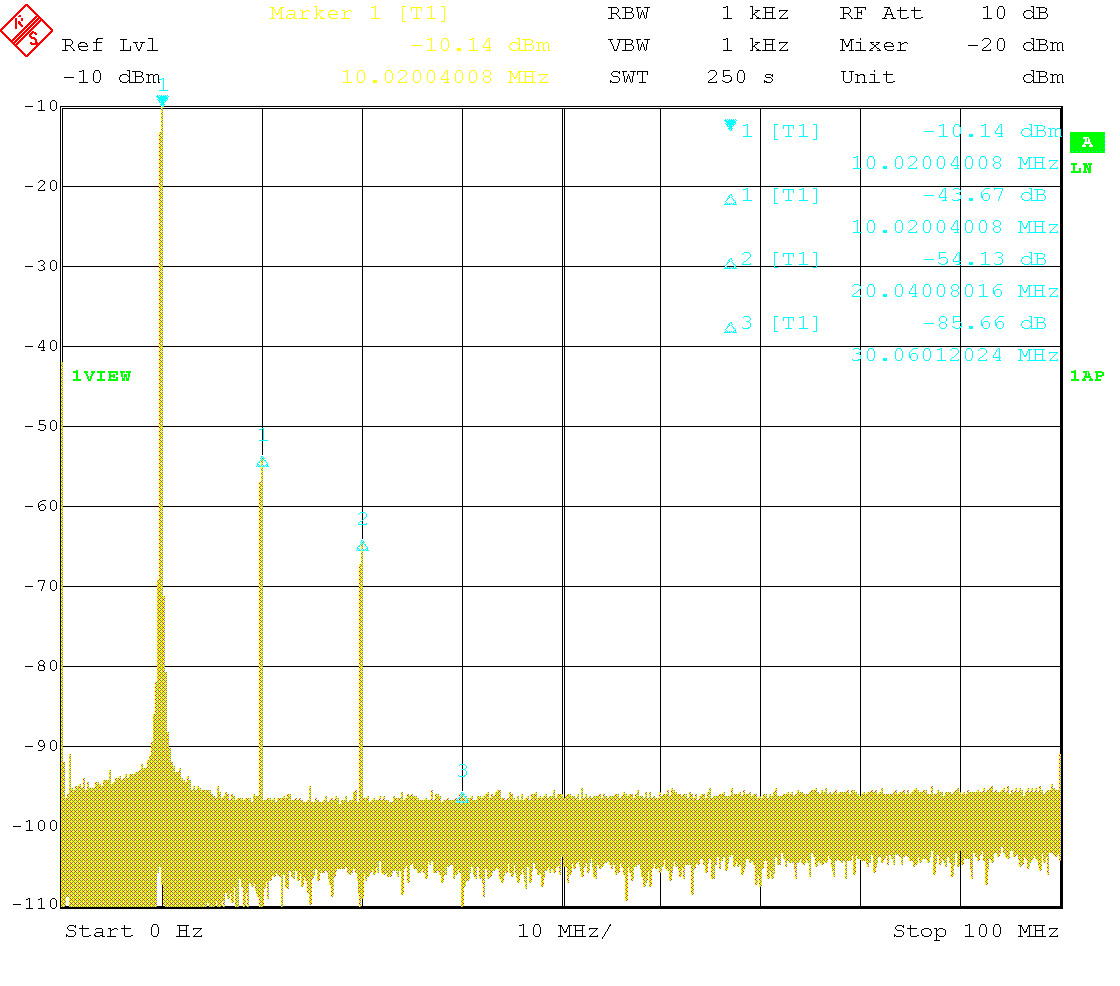Click the Unit dBm setting
This screenshot has width=1120, height=986.
pos(952,76)
